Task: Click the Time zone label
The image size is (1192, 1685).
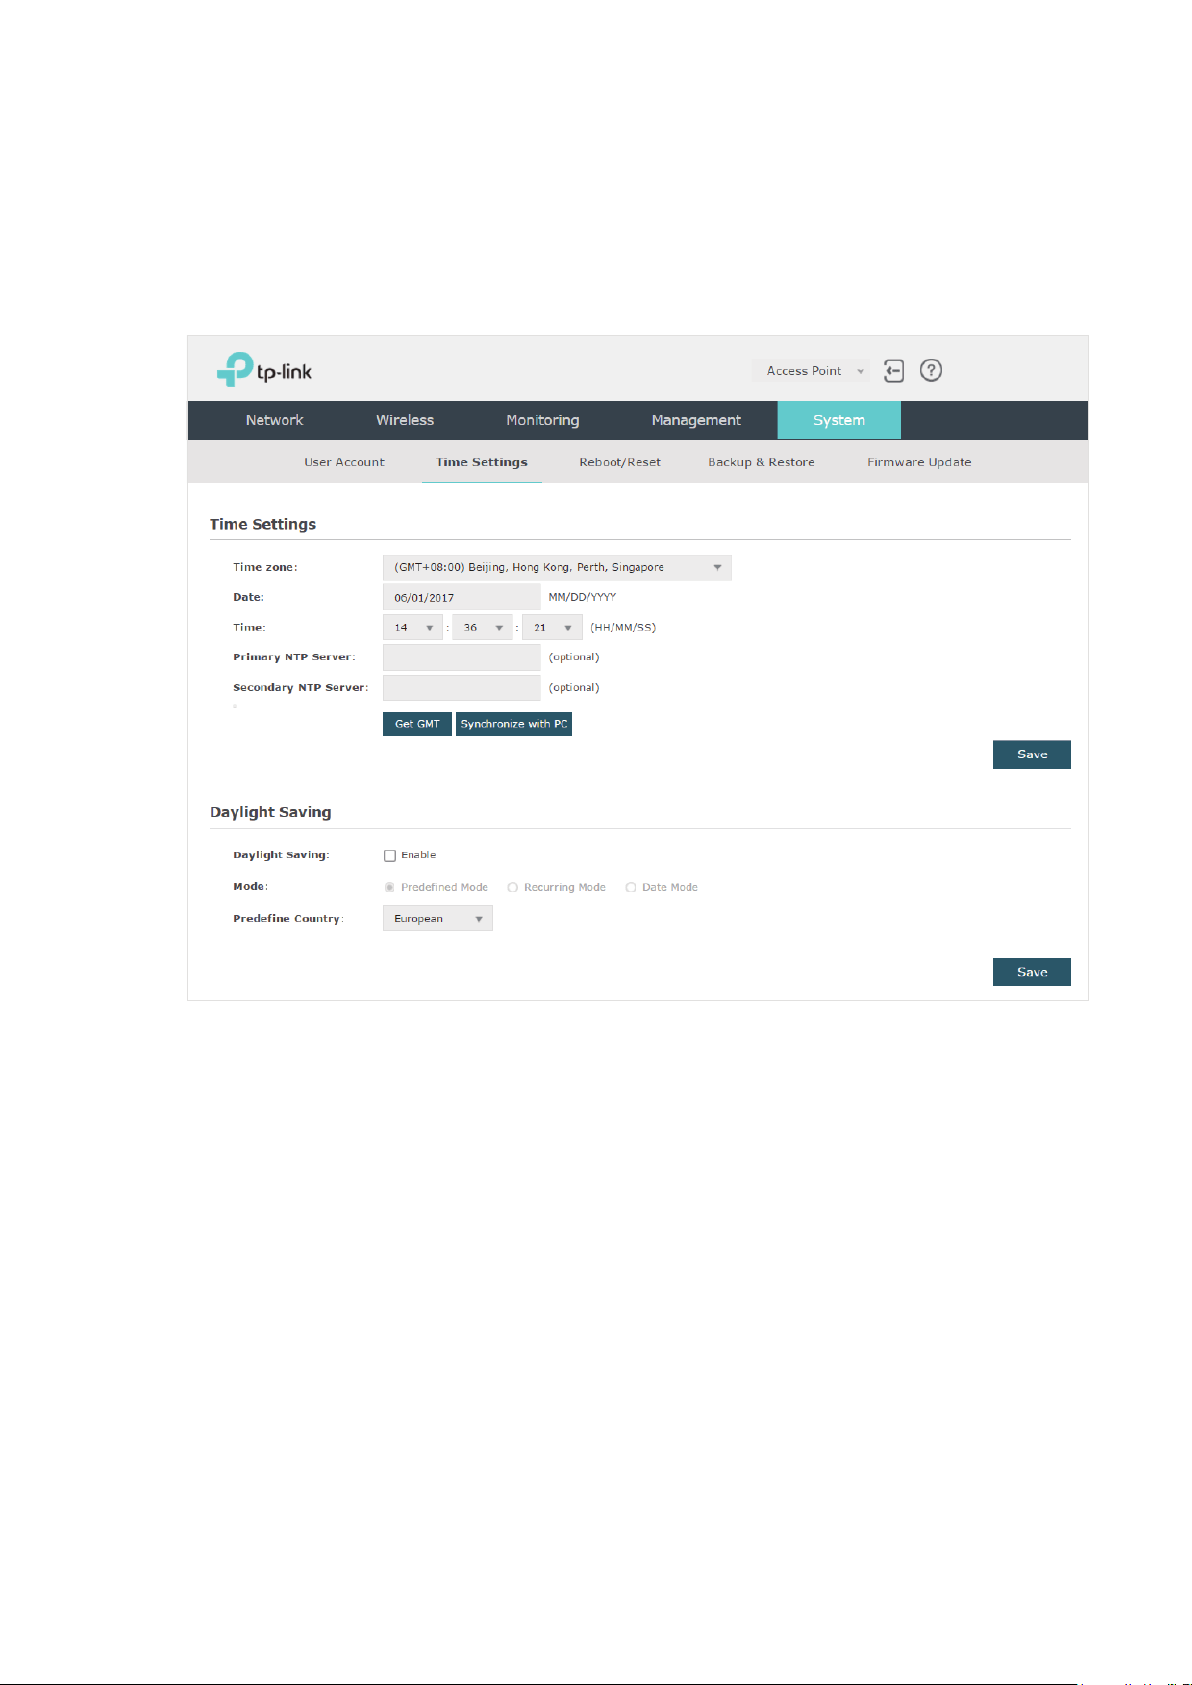Action: [265, 567]
